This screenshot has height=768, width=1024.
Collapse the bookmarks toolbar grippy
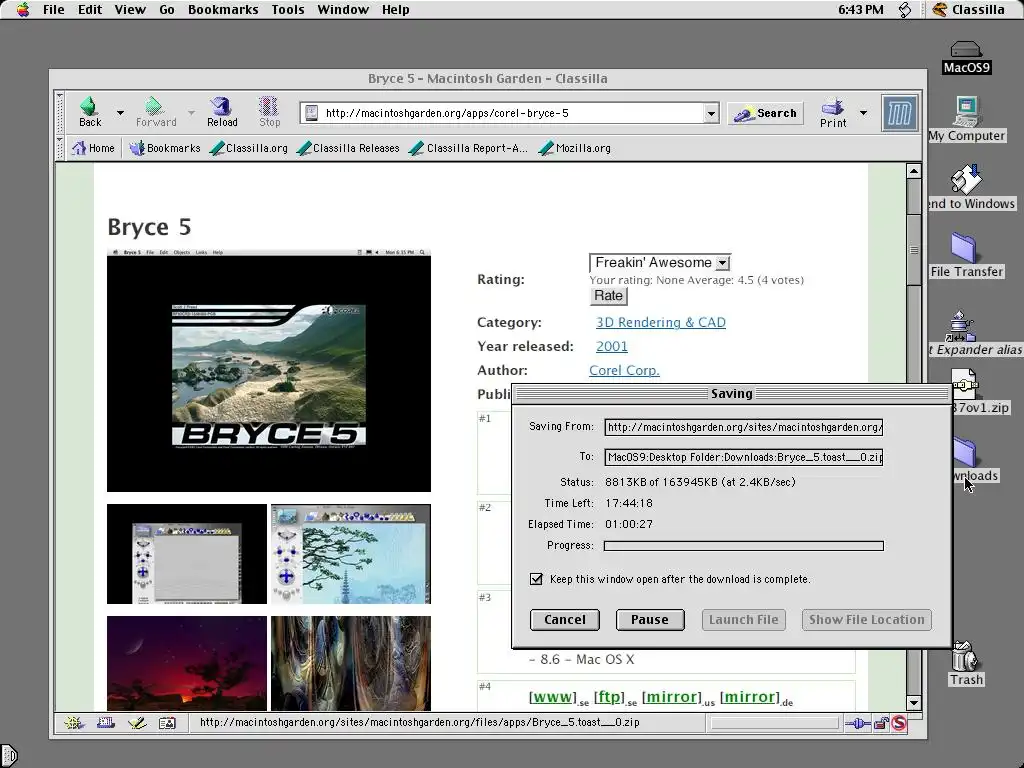[x=60, y=148]
